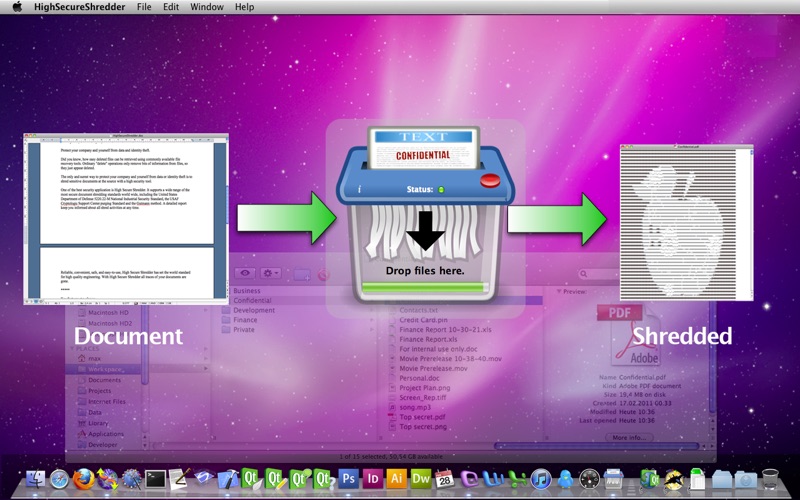The image size is (800, 500).
Task: Open Applications in the Finder sidebar
Action: point(106,434)
